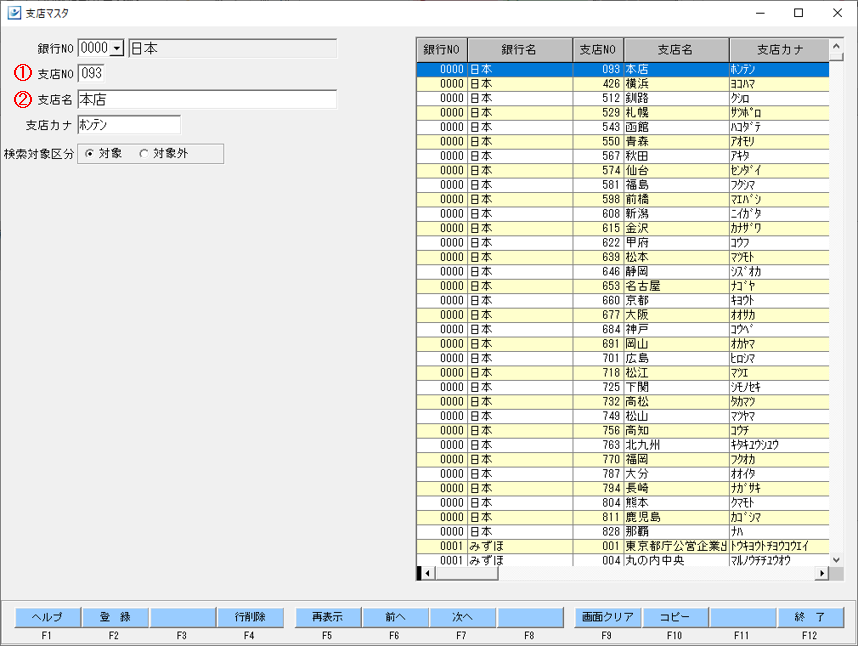Click the grid horizontal scrollbar thumb
The image size is (858, 646).
[466, 573]
